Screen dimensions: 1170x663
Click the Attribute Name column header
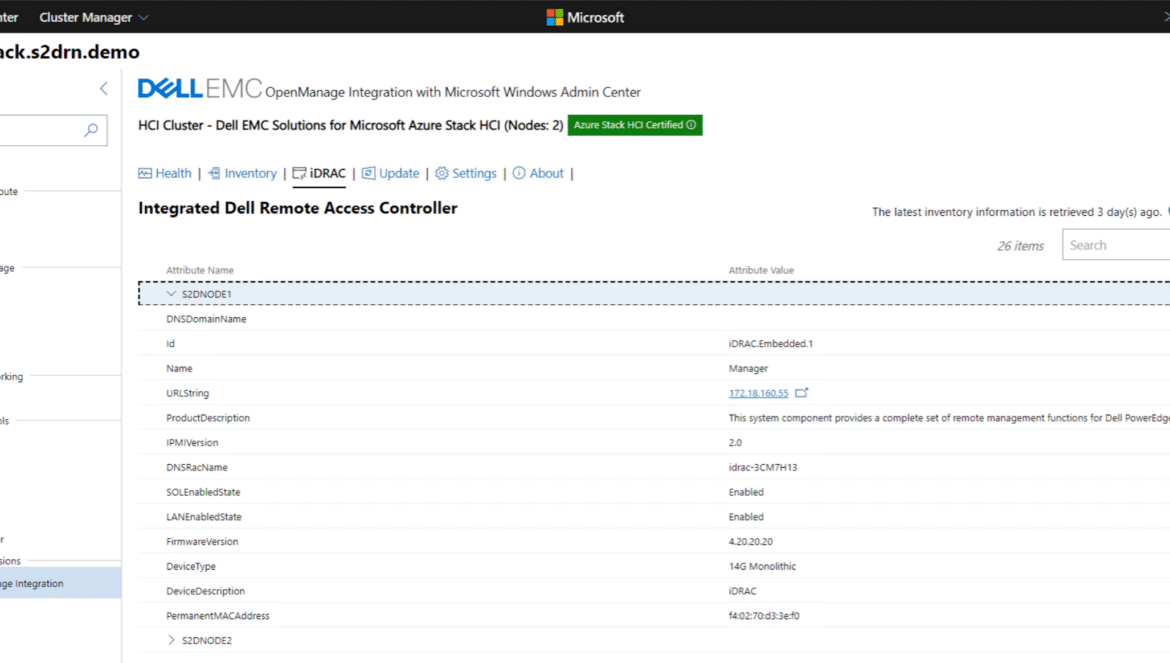[x=200, y=270]
